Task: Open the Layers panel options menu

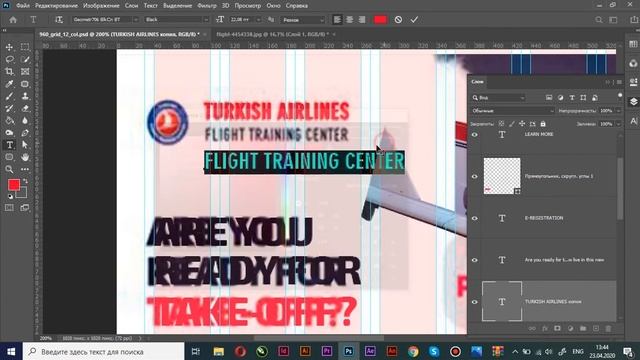Action: point(619,82)
